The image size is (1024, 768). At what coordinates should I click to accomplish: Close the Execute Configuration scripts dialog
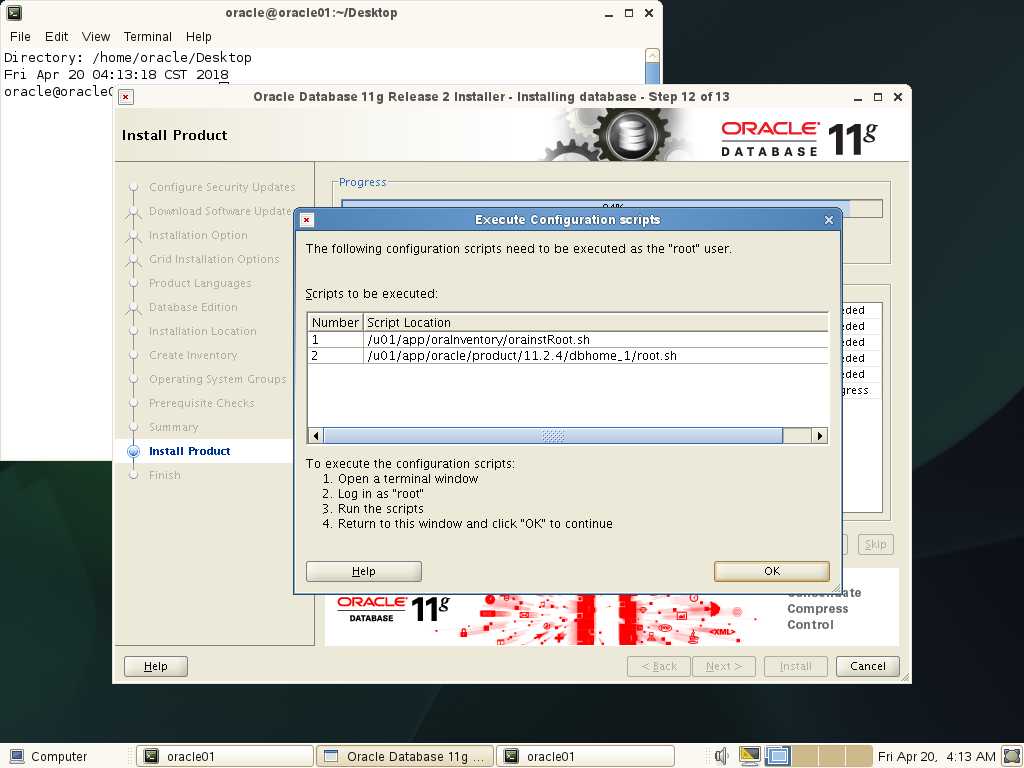(x=829, y=220)
